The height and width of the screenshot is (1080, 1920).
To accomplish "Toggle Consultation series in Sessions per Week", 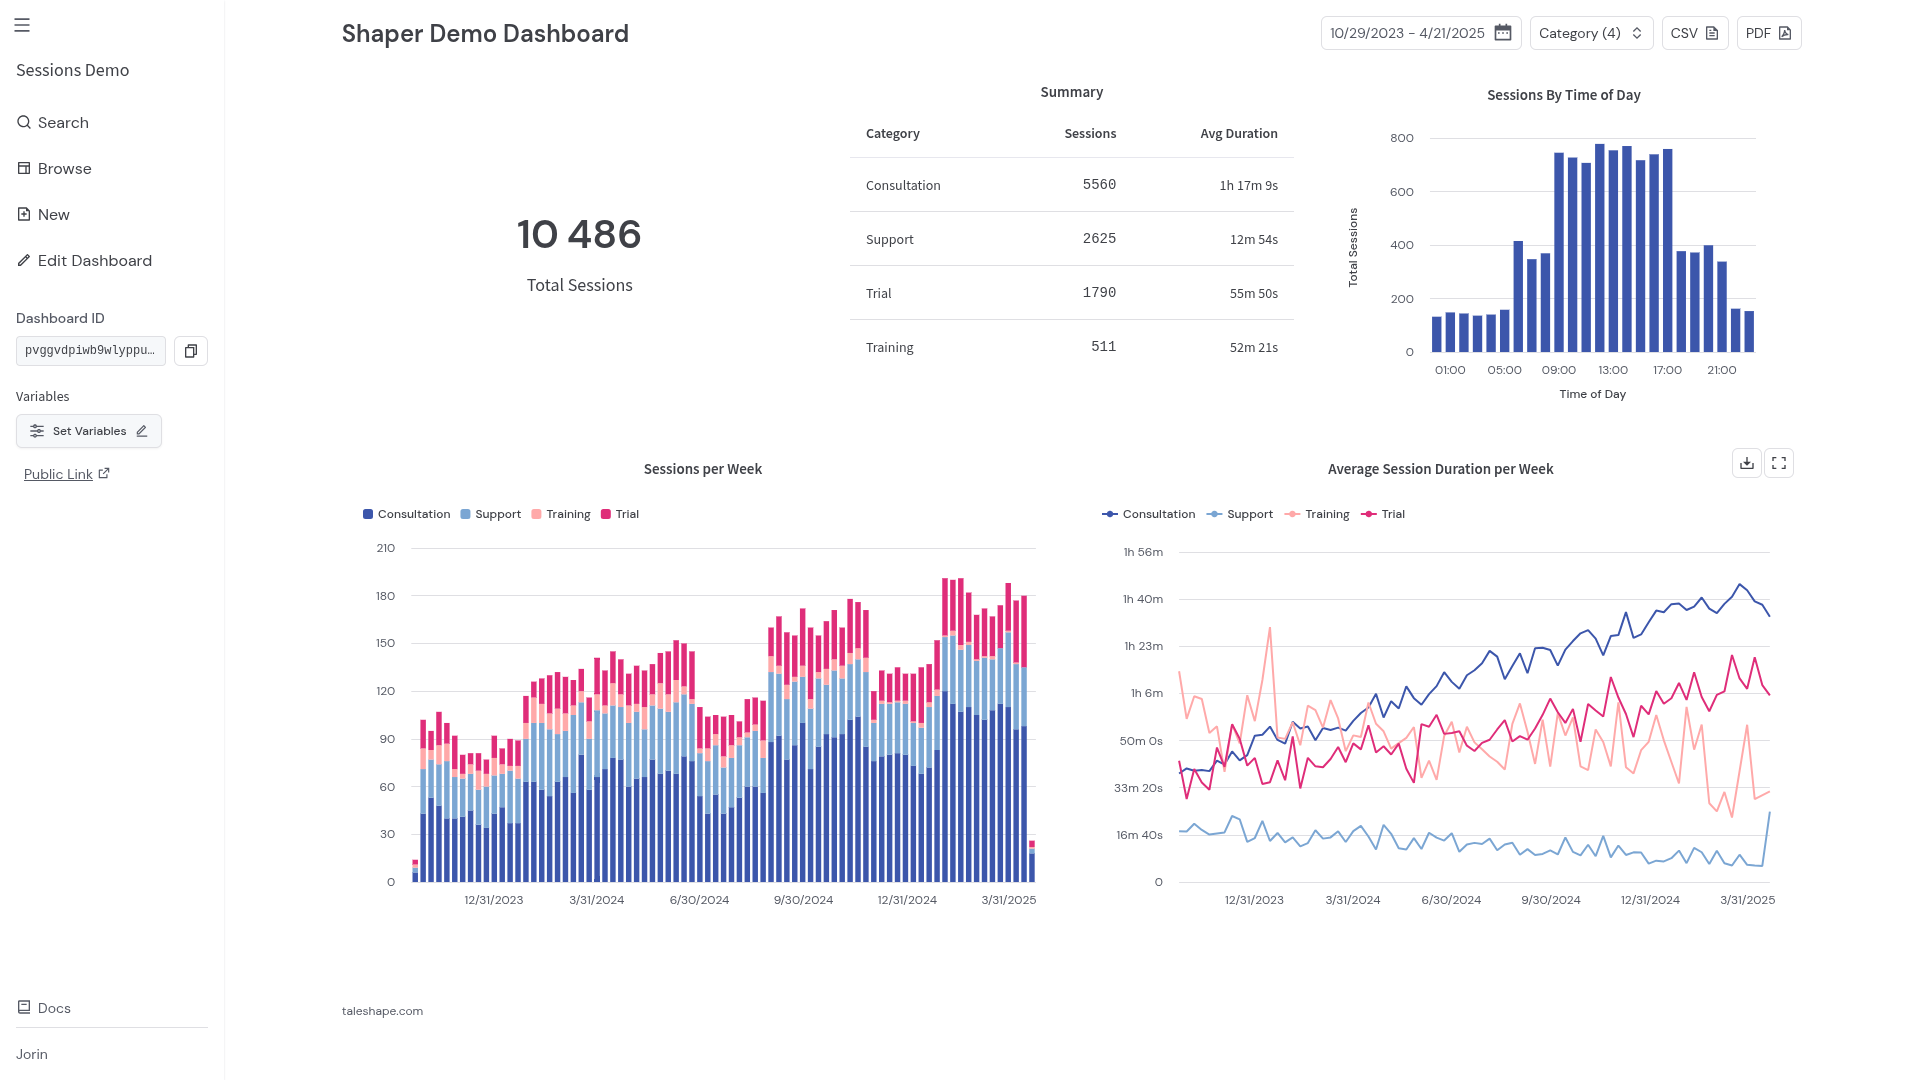I will click(407, 514).
